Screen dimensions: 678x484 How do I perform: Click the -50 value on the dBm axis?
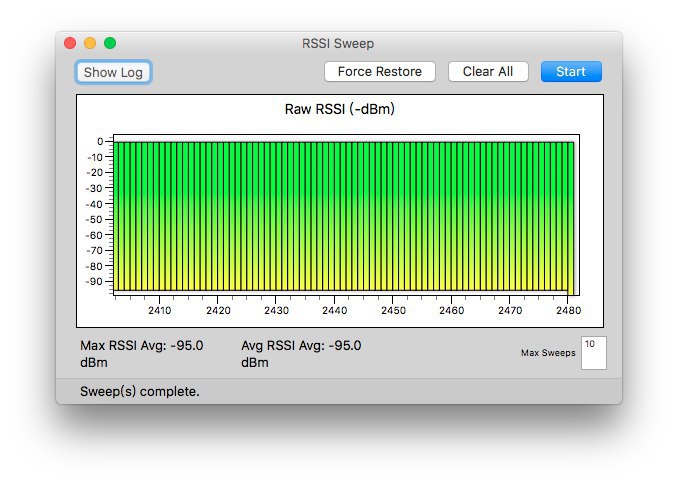click(x=94, y=220)
